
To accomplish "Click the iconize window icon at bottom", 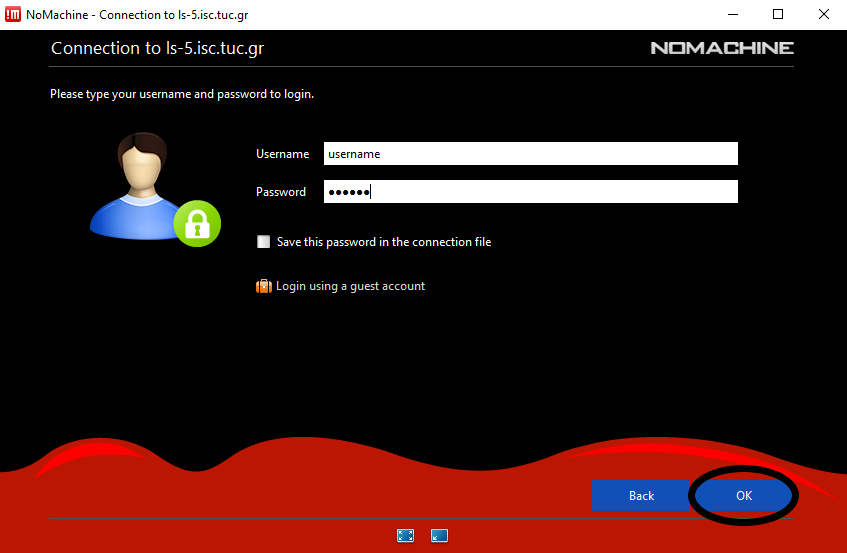I will [439, 536].
